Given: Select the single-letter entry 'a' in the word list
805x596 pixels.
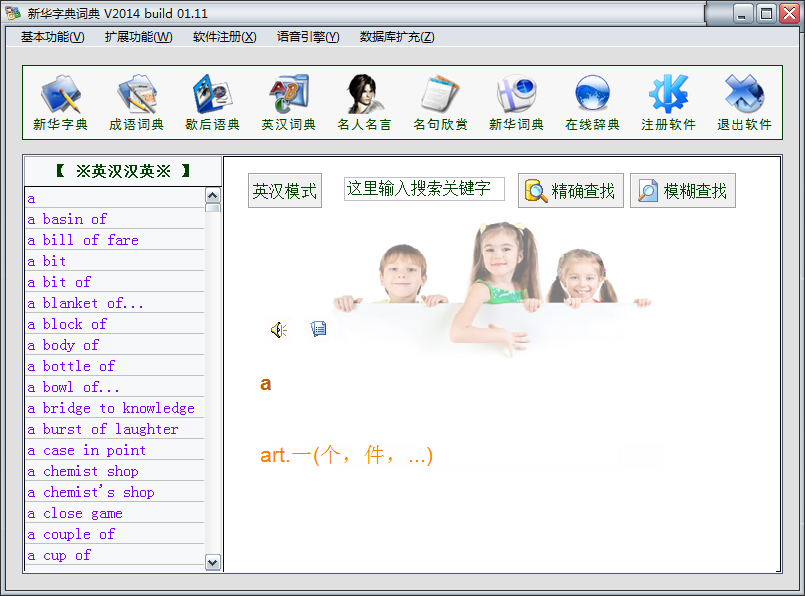Looking at the screenshot, I should tap(114, 198).
